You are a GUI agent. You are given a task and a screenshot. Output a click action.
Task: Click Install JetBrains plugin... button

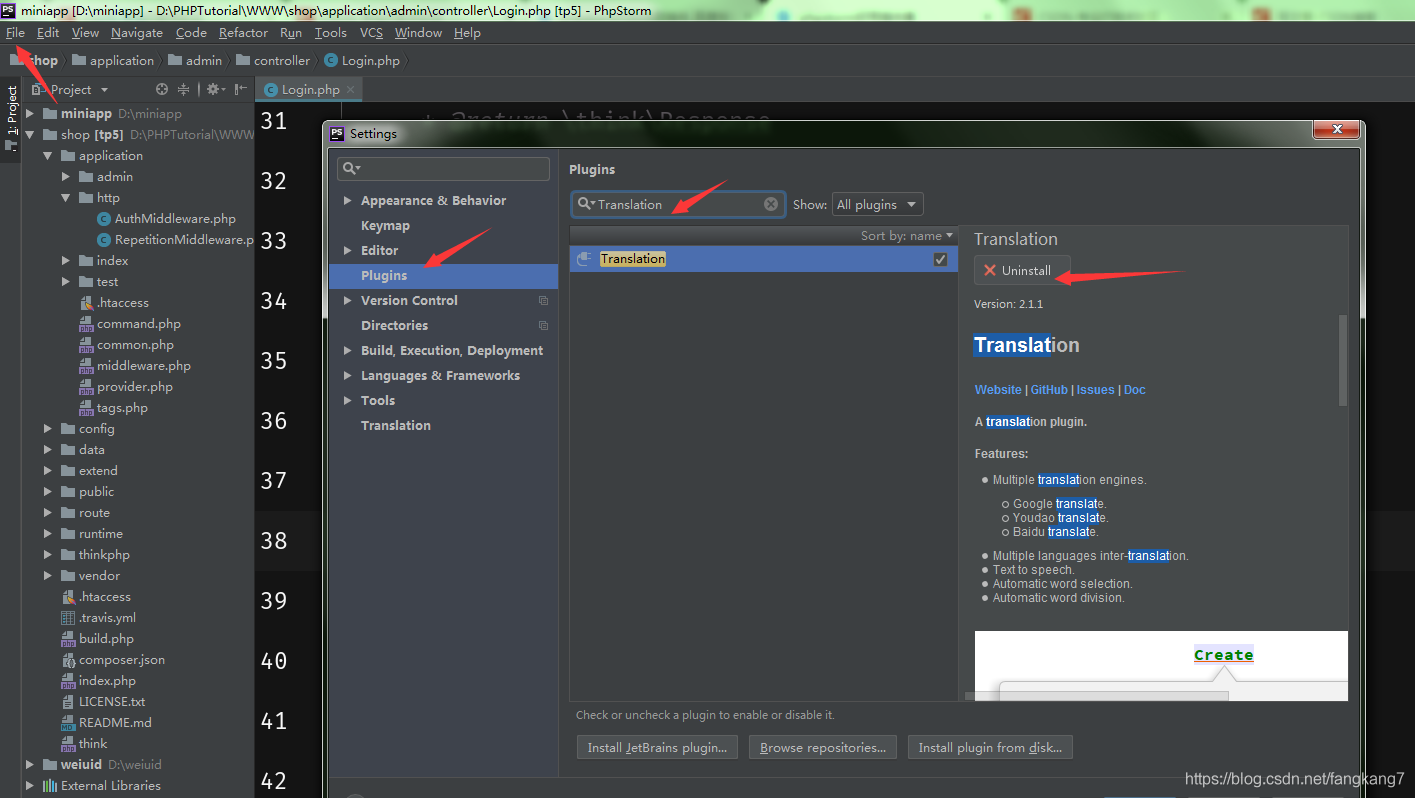pyautogui.click(x=658, y=747)
